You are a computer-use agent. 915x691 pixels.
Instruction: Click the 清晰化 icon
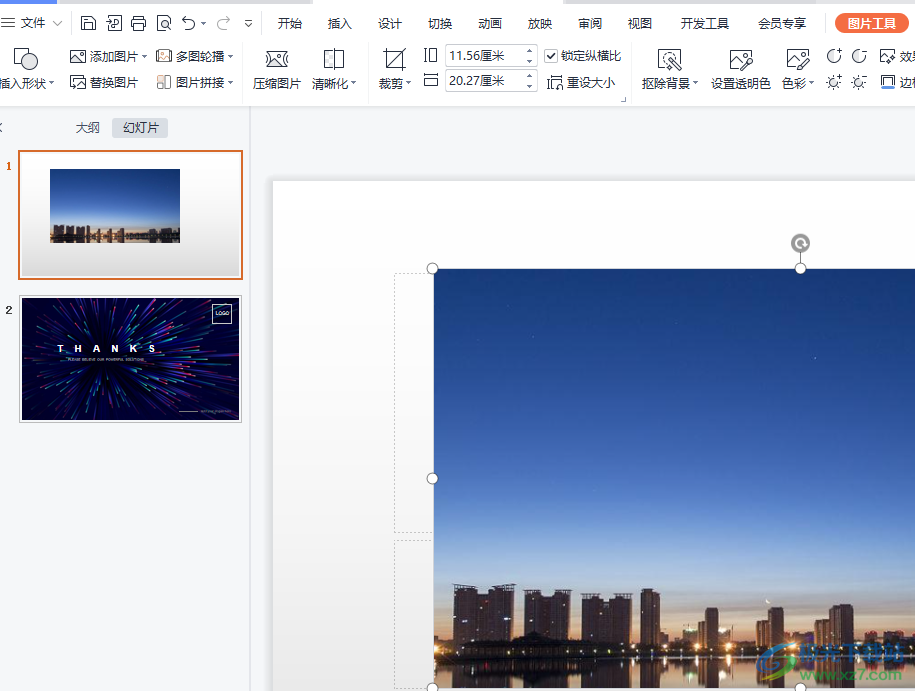334,59
